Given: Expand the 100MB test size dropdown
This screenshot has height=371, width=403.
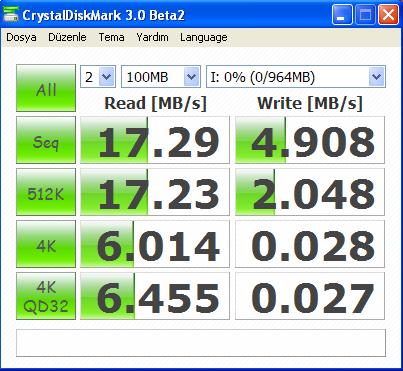Looking at the screenshot, I should tap(161, 77).
